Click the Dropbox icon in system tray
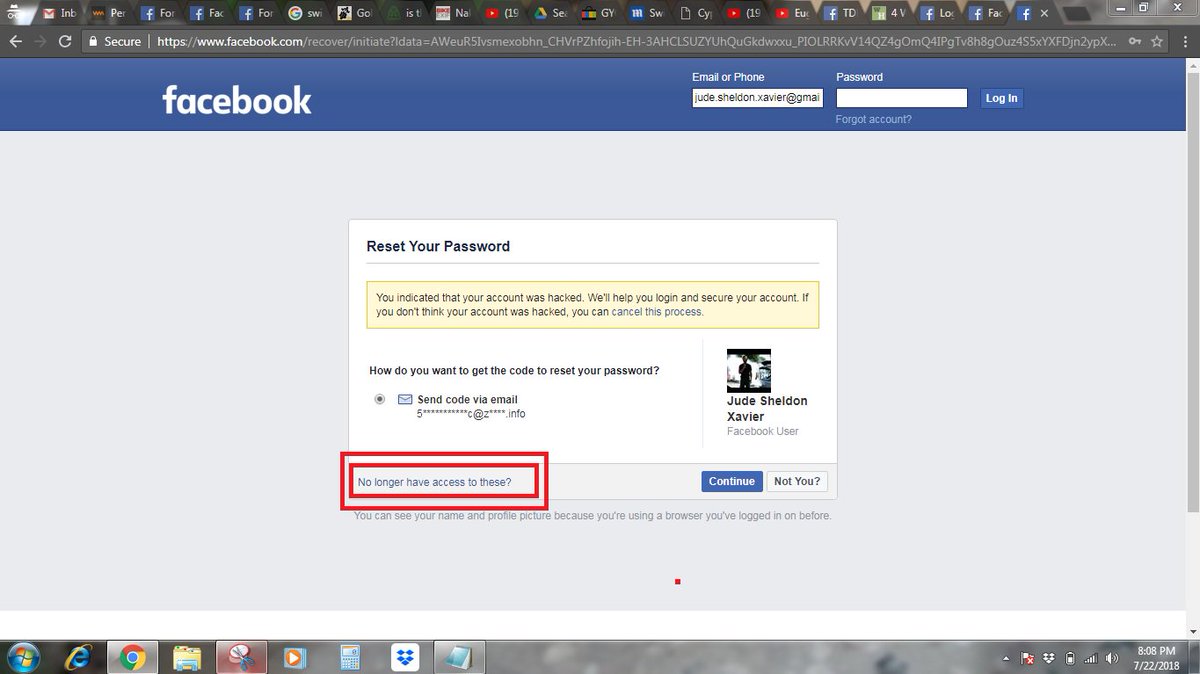1200x674 pixels. click(1048, 658)
